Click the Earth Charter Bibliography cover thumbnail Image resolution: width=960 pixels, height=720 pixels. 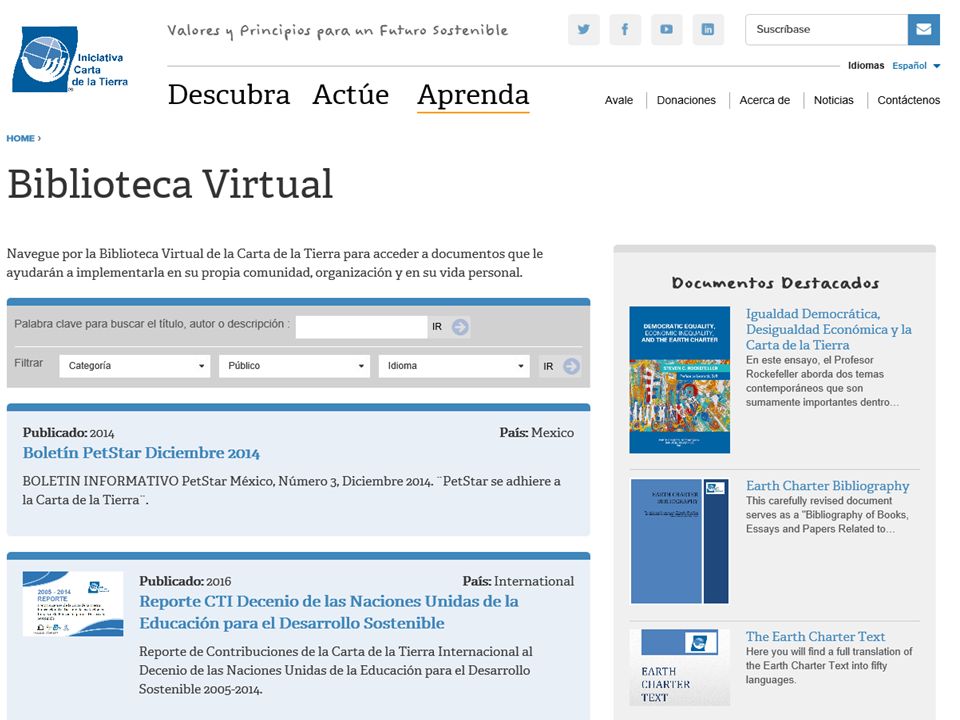(680, 541)
